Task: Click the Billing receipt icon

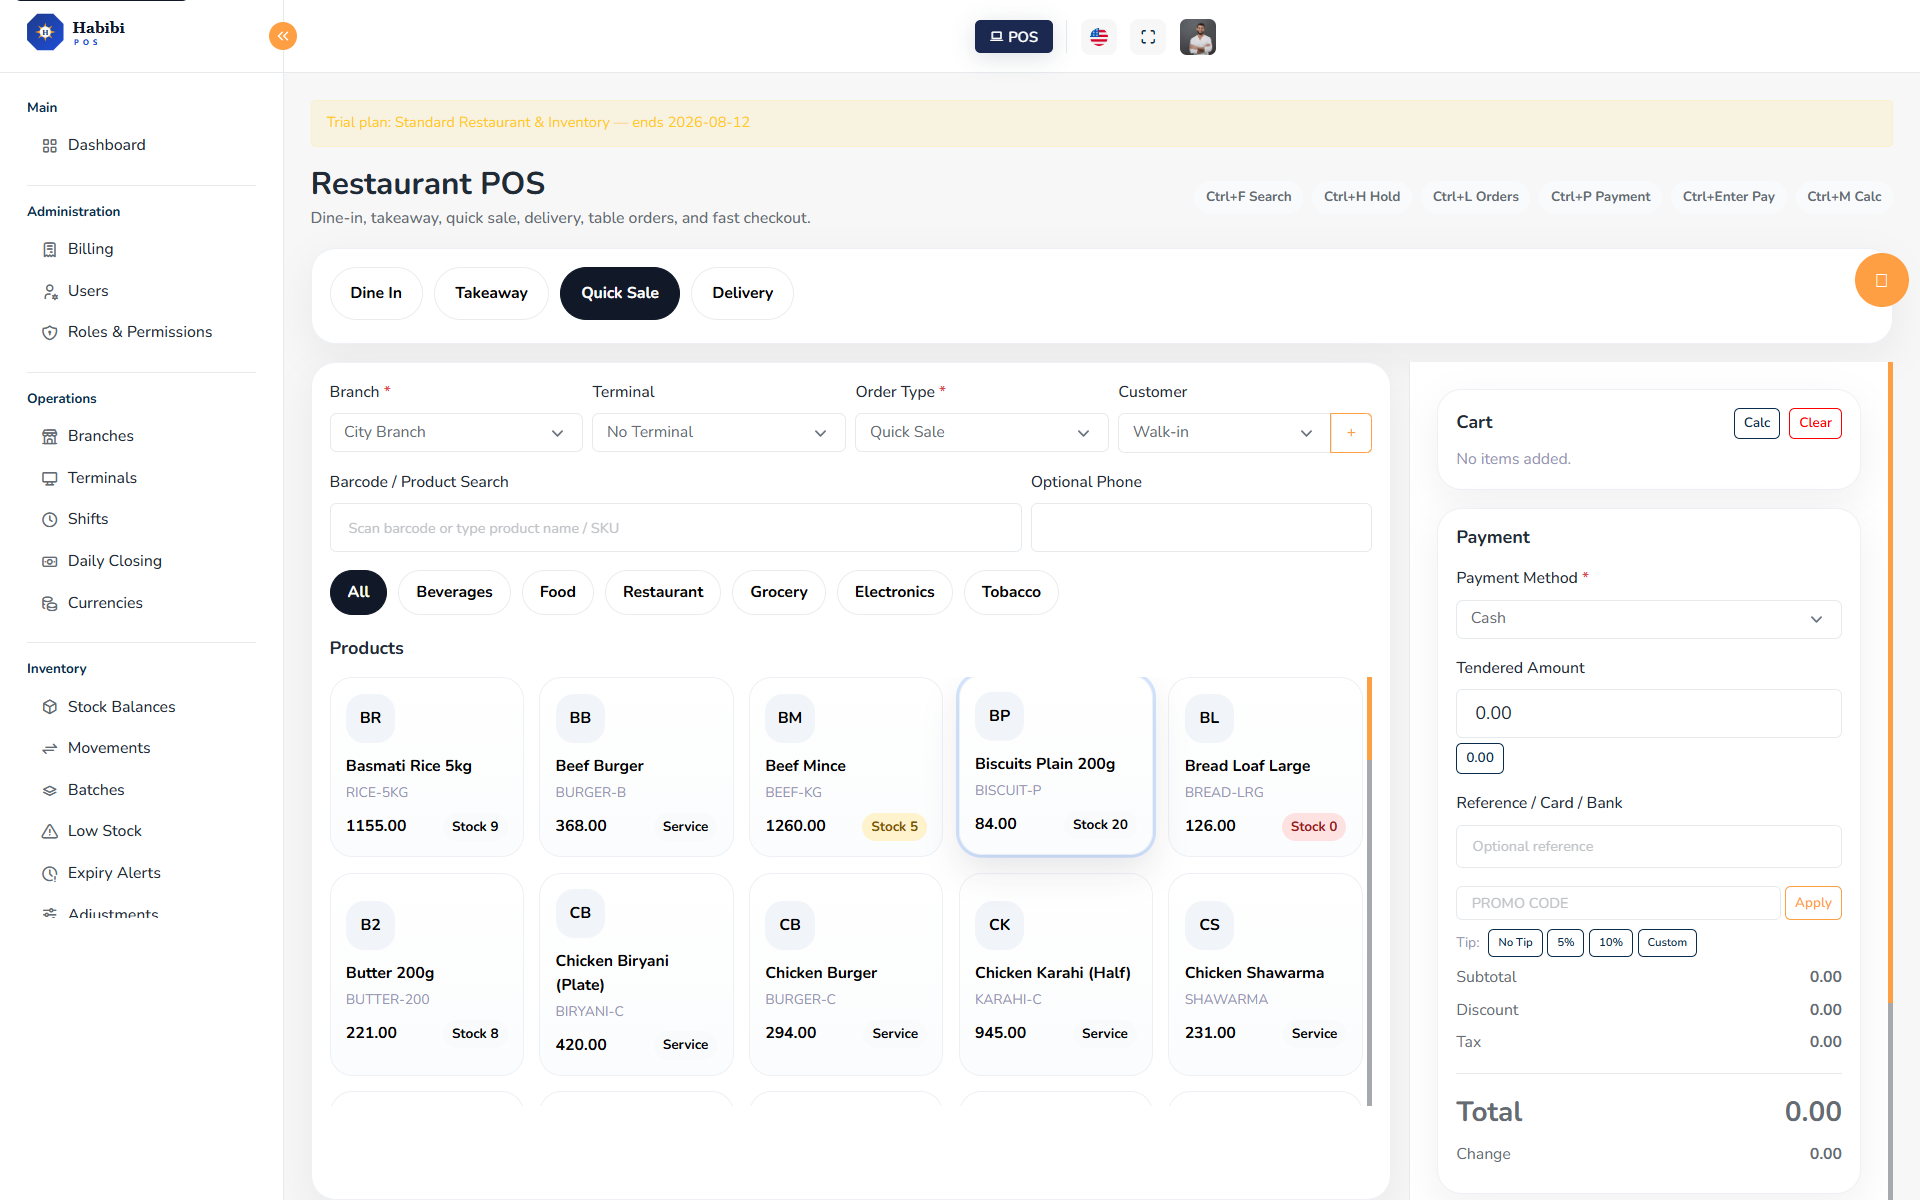Action: pyautogui.click(x=49, y=250)
